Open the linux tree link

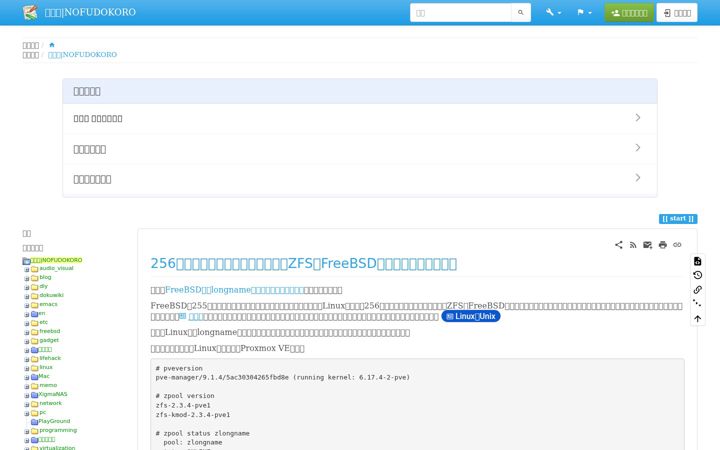click(46, 367)
